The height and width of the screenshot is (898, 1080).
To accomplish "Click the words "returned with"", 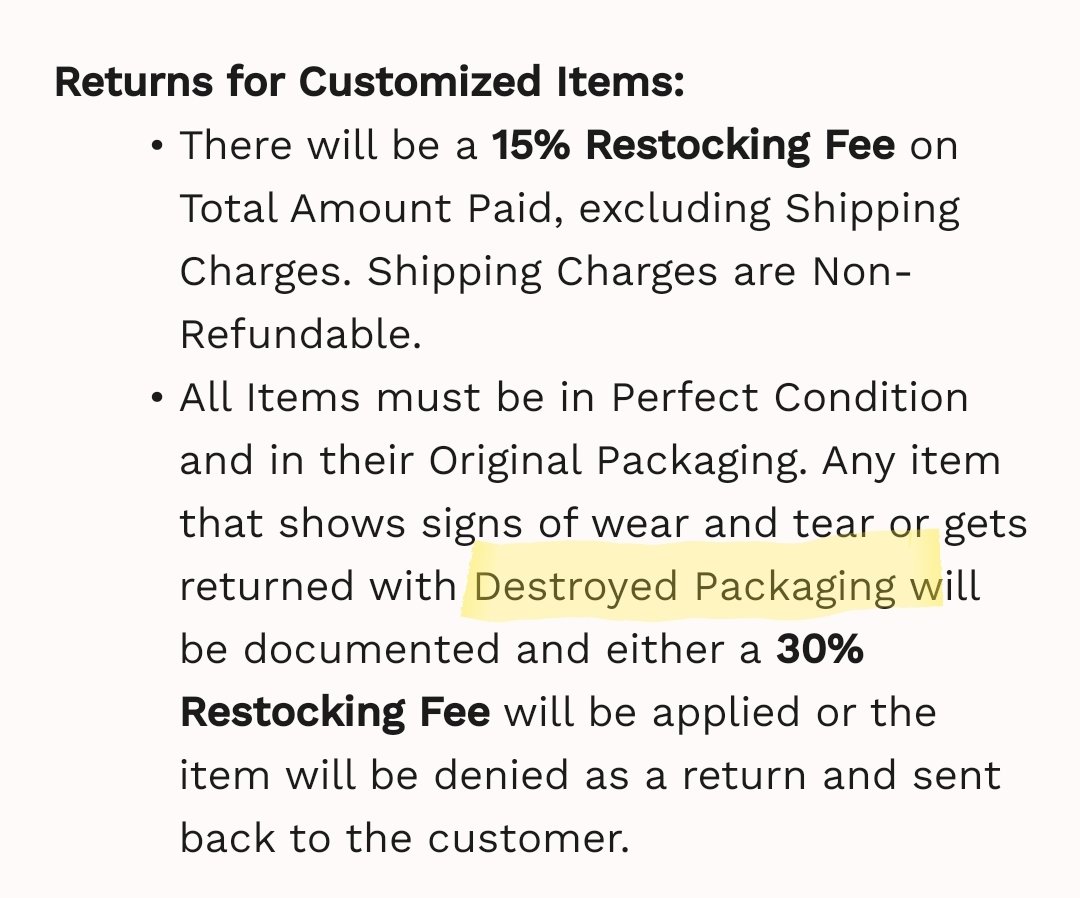I will point(318,587).
